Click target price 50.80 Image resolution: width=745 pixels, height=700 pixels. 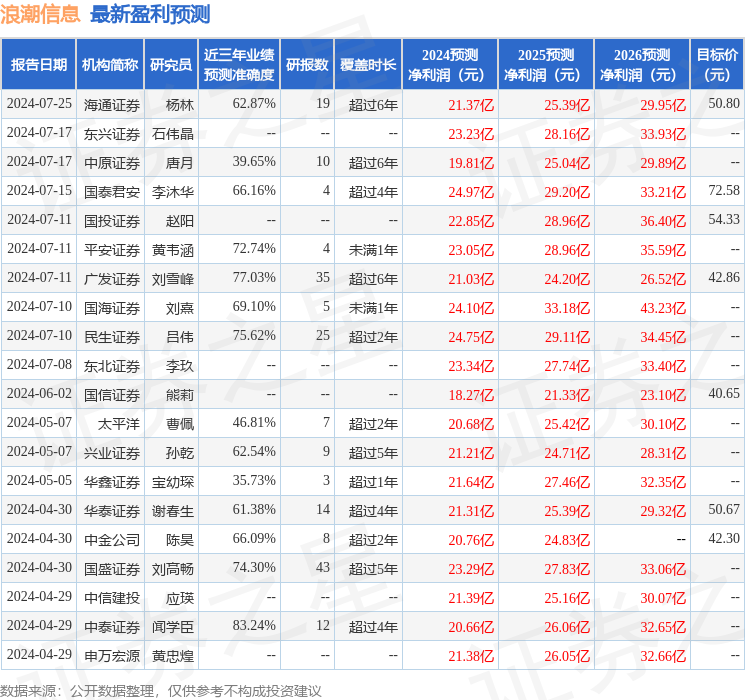tap(724, 103)
